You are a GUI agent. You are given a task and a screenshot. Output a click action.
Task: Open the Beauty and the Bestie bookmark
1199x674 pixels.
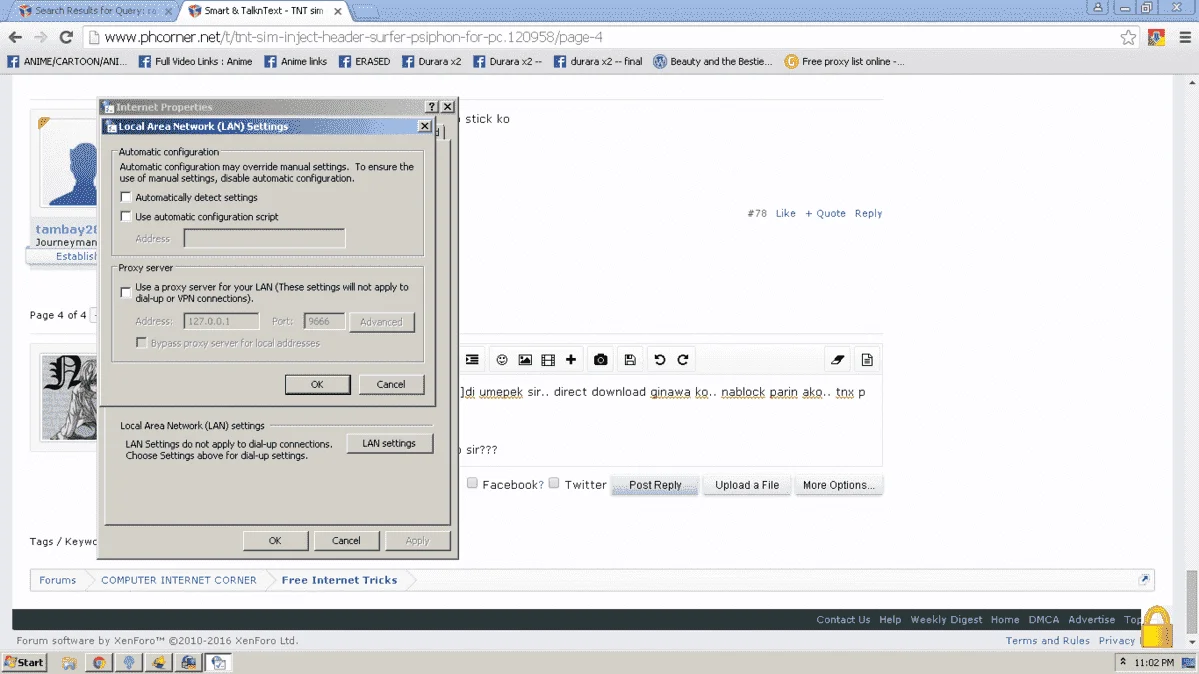(x=713, y=61)
